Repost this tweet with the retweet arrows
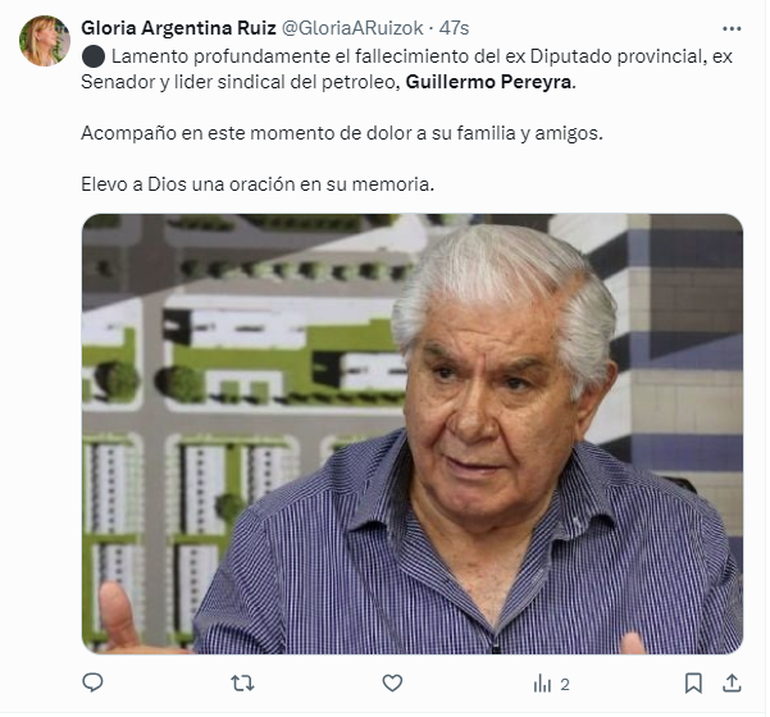The height and width of the screenshot is (717, 770). 243,683
